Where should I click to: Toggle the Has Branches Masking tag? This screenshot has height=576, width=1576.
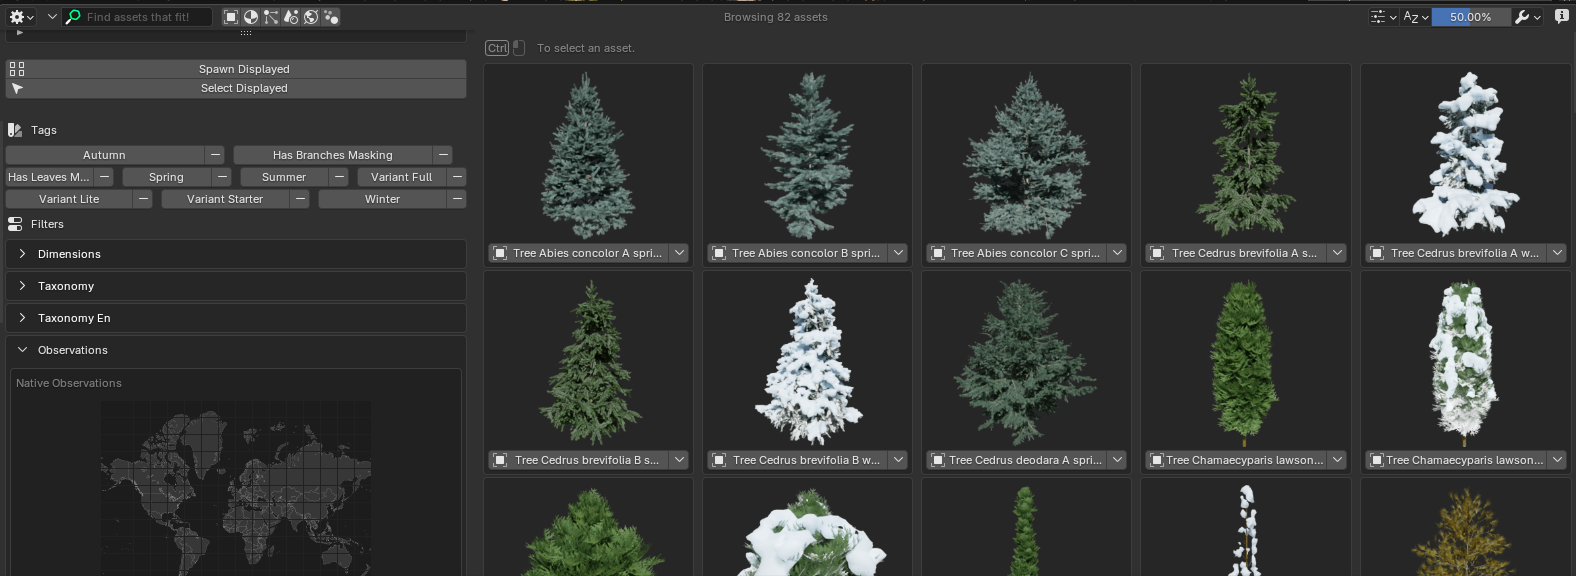333,155
